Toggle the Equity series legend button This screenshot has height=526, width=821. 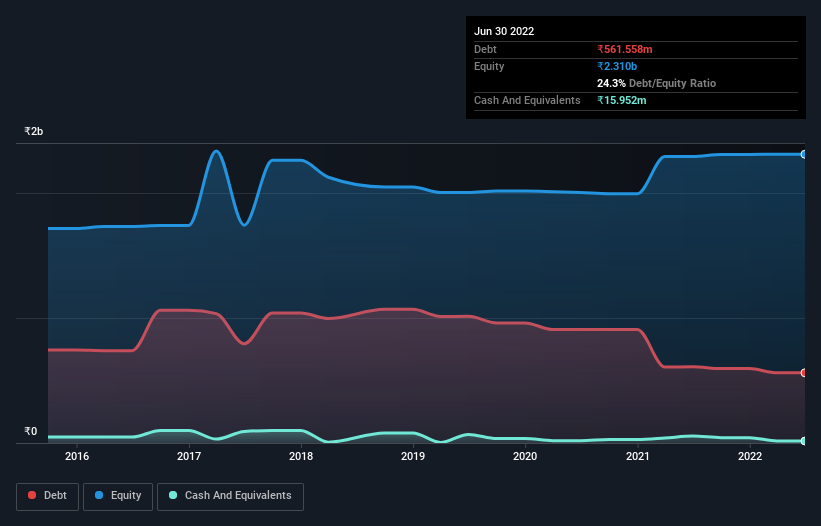coord(118,496)
